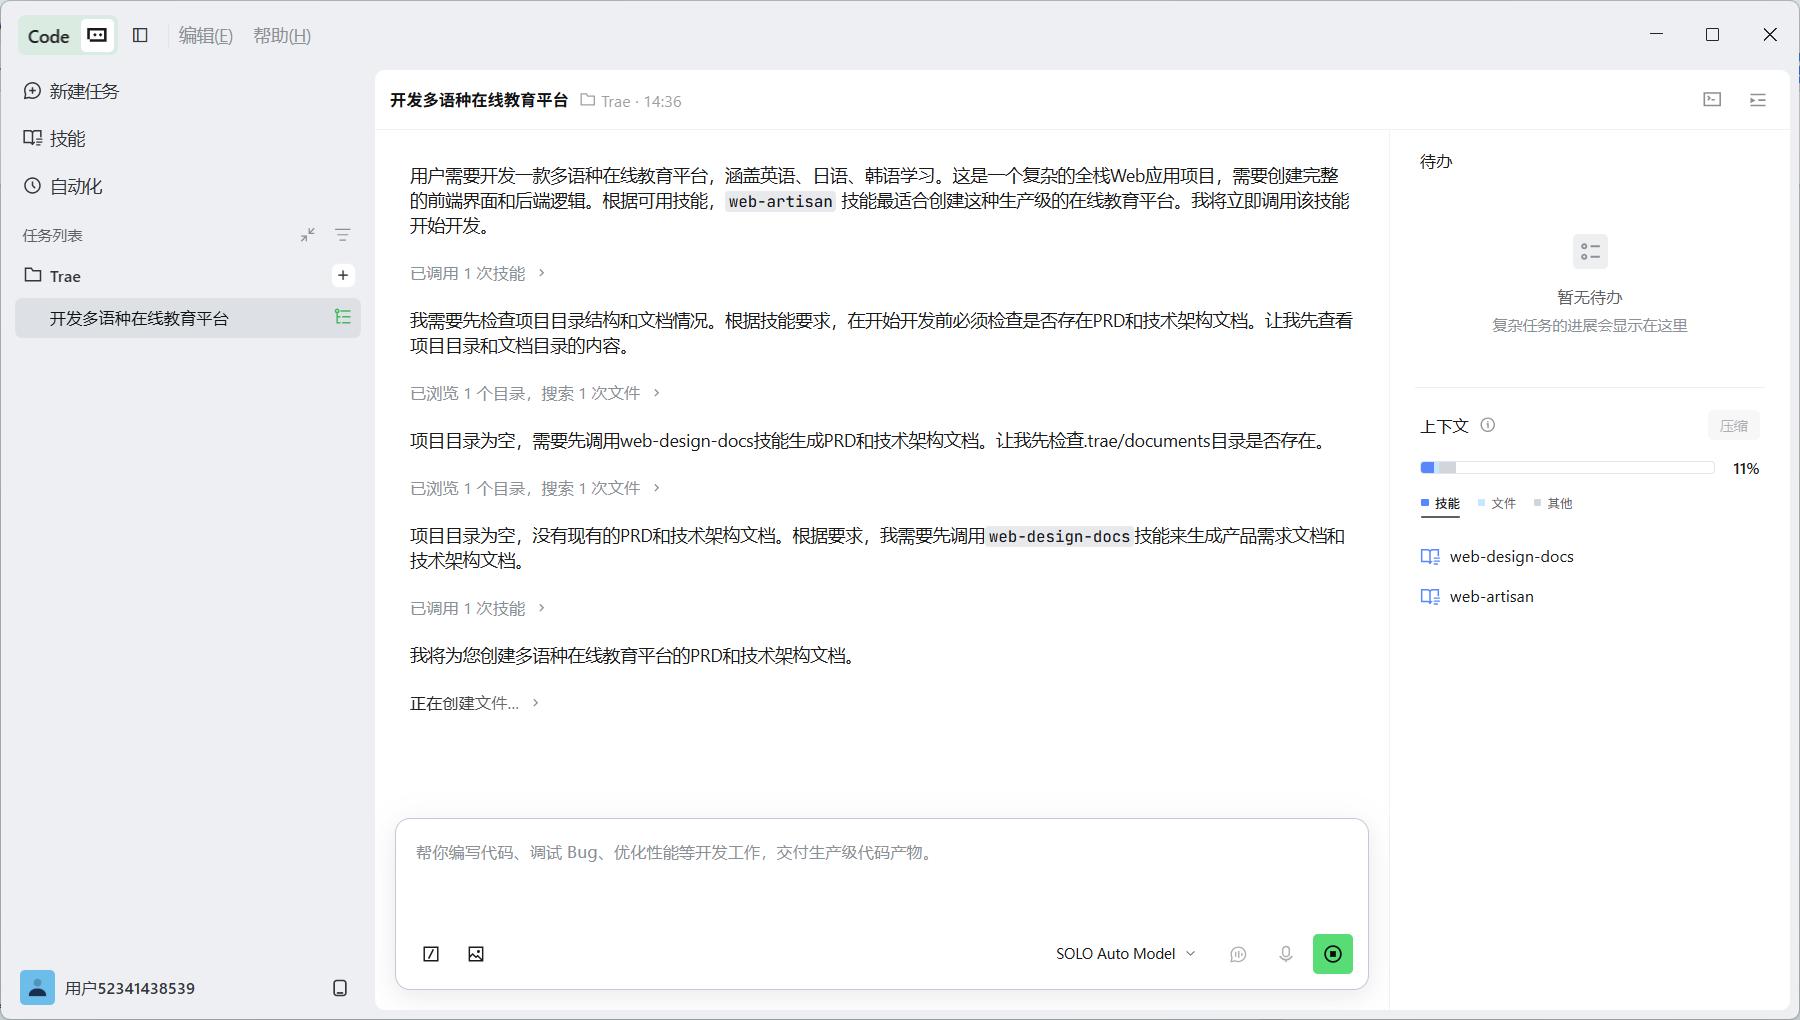The height and width of the screenshot is (1020, 1800).
Task: Open the web-artisan skill
Action: pyautogui.click(x=1478, y=597)
